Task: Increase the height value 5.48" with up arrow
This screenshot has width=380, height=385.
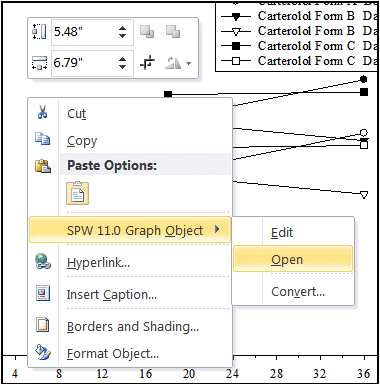Action: pos(122,28)
